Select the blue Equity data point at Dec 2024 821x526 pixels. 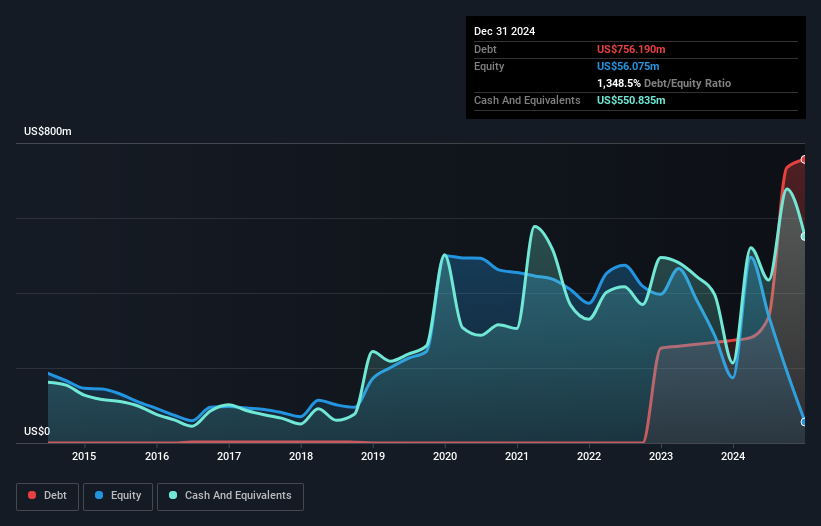[x=804, y=422]
